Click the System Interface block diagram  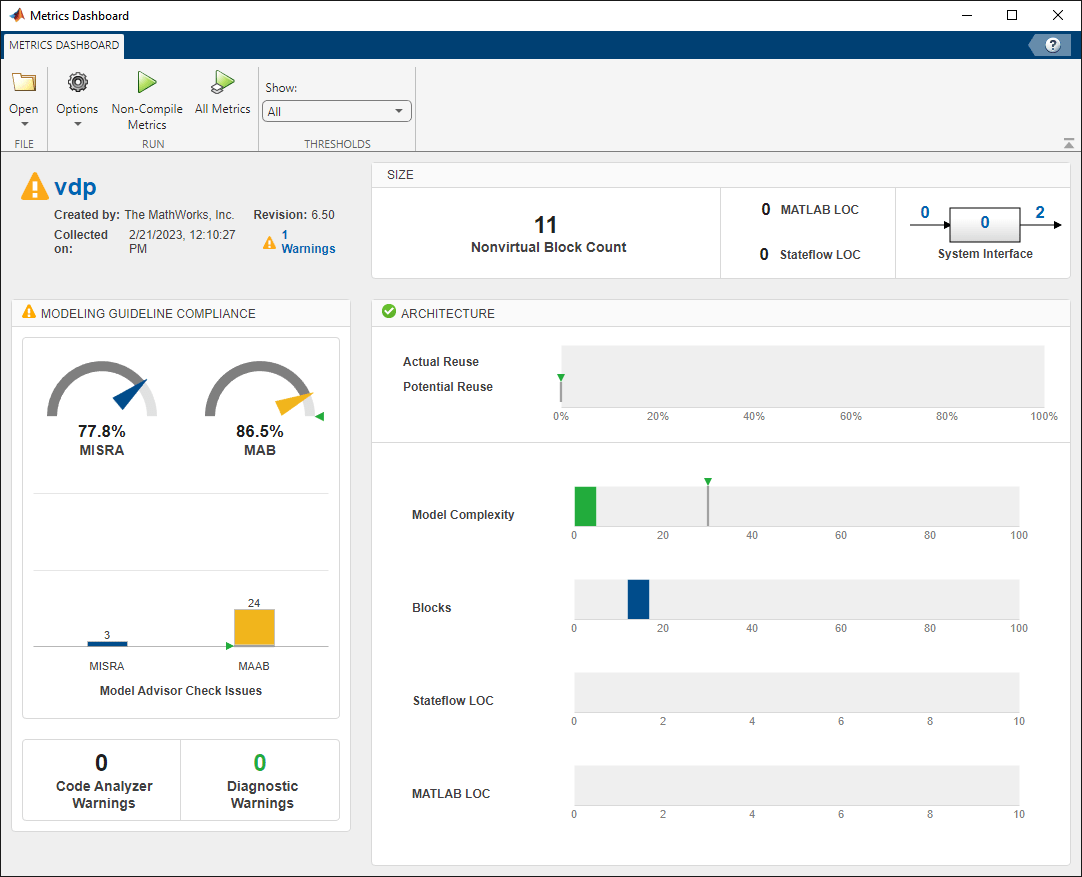point(984,223)
